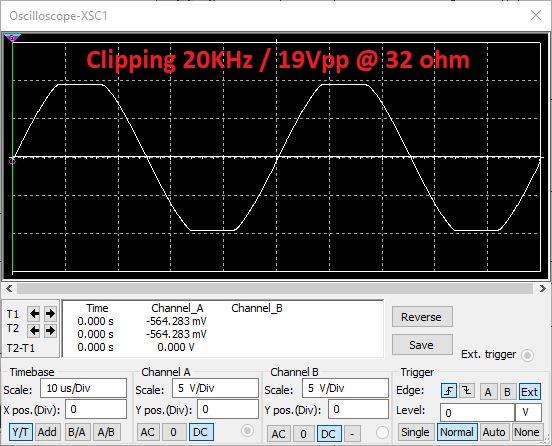Select rising edge trigger icon
This screenshot has height=446, width=552.
448,391
